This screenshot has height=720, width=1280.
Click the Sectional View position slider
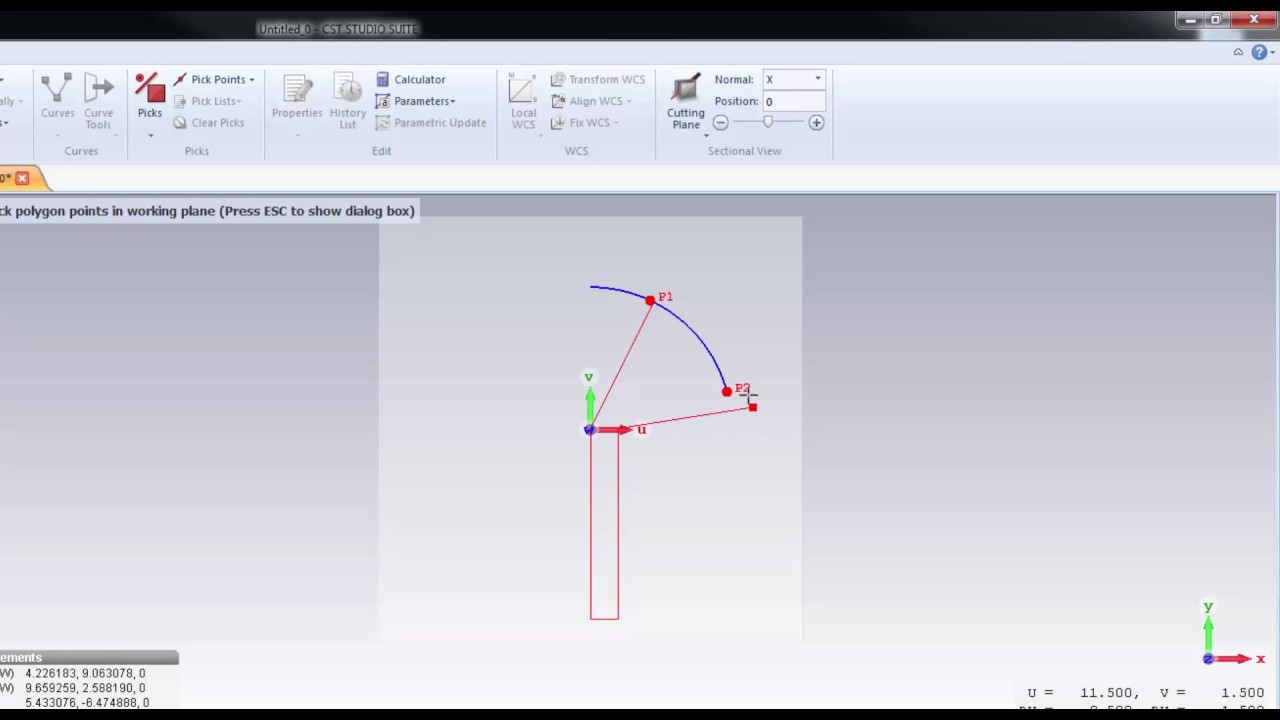click(768, 122)
